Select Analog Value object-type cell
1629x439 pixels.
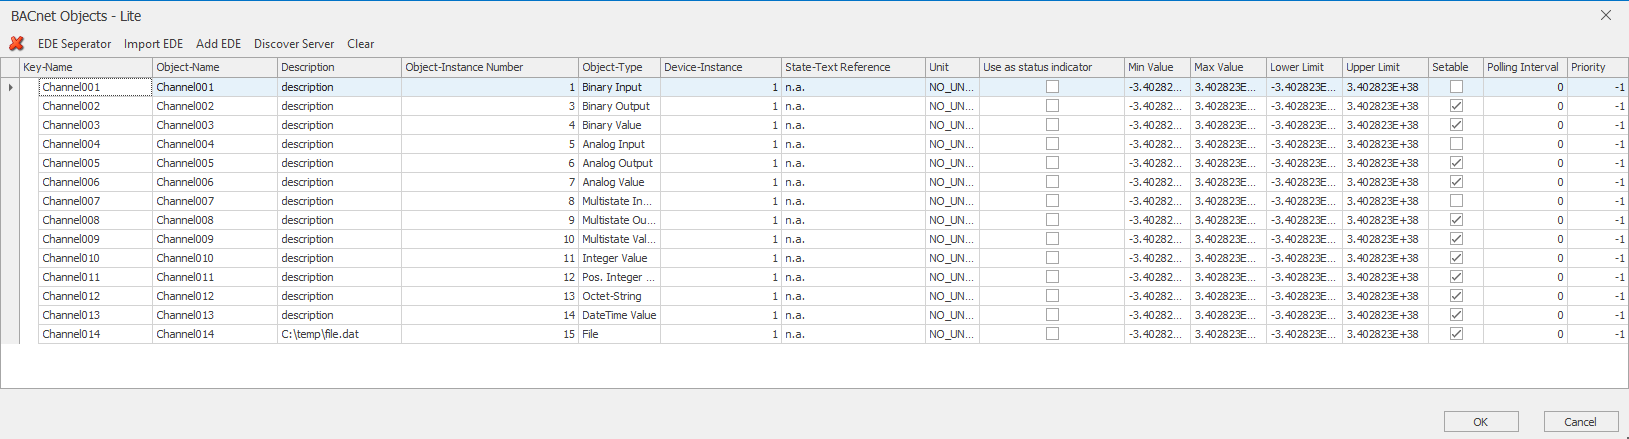point(619,182)
